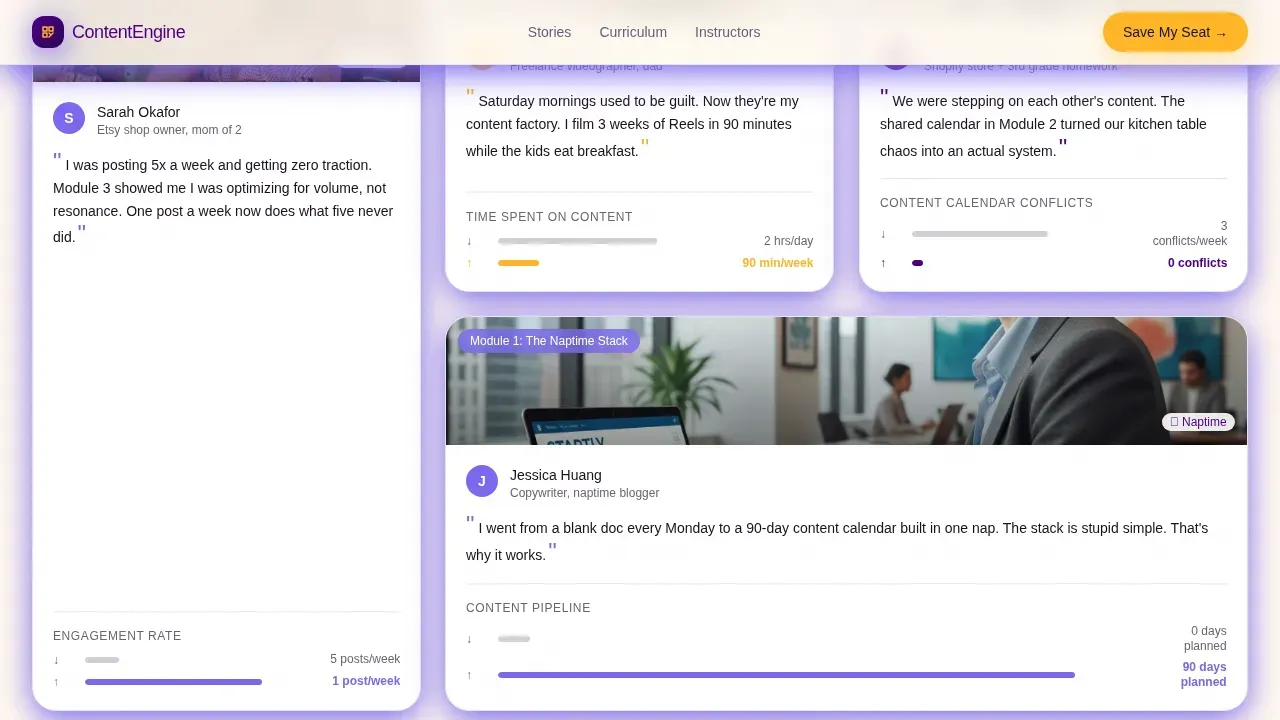Click the purple 1 post/week bar

tap(173, 682)
